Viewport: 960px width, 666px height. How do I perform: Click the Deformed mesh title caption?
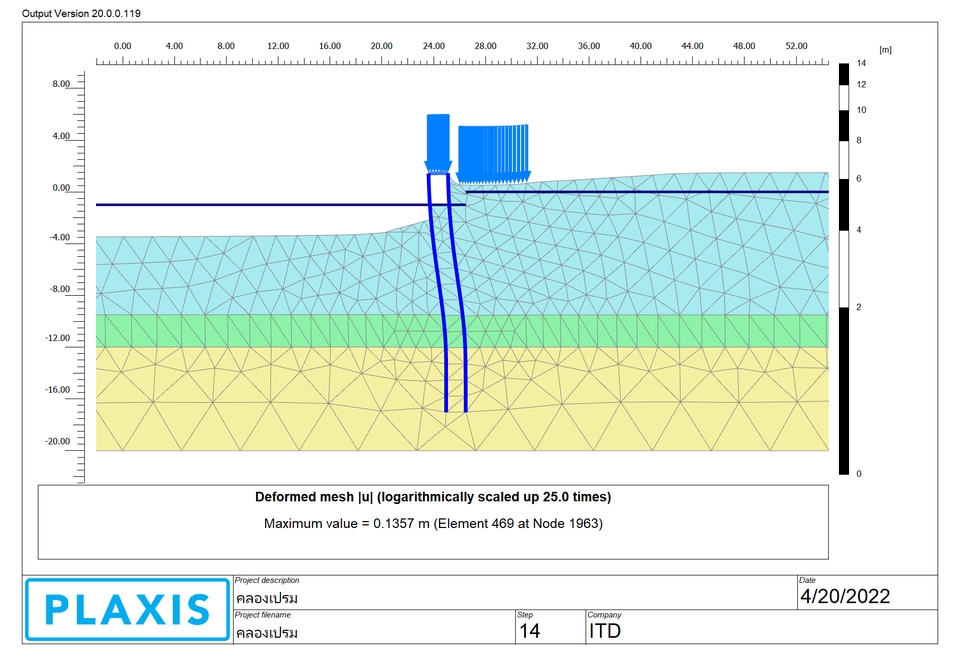tap(432, 495)
